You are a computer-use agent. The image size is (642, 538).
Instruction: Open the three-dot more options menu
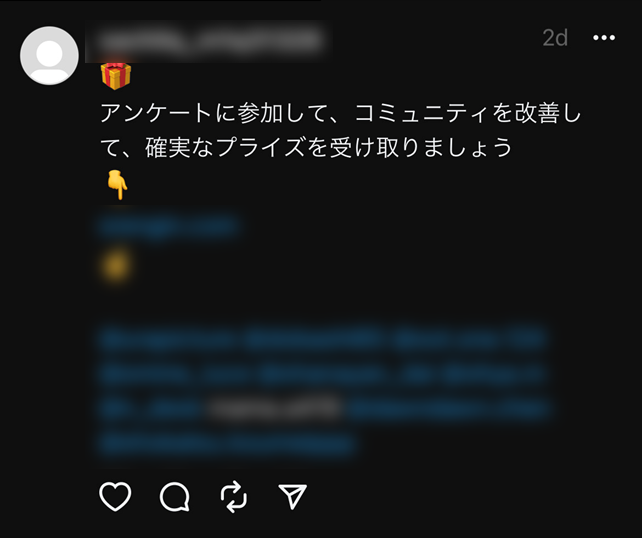(604, 38)
